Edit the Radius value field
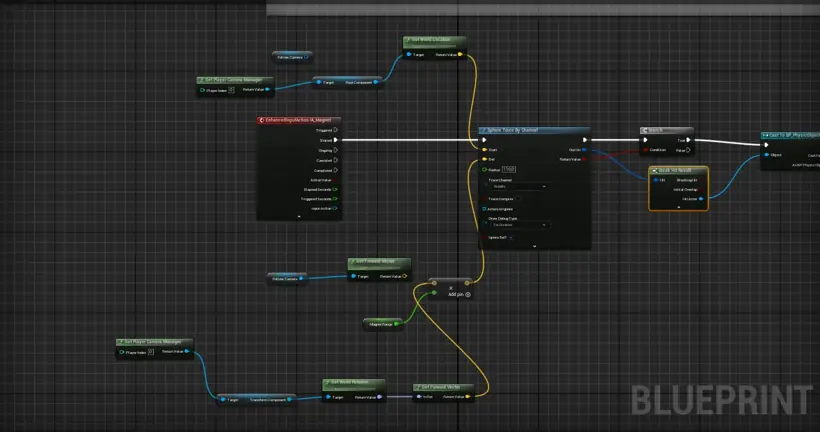The height and width of the screenshot is (432, 820). tap(509, 169)
